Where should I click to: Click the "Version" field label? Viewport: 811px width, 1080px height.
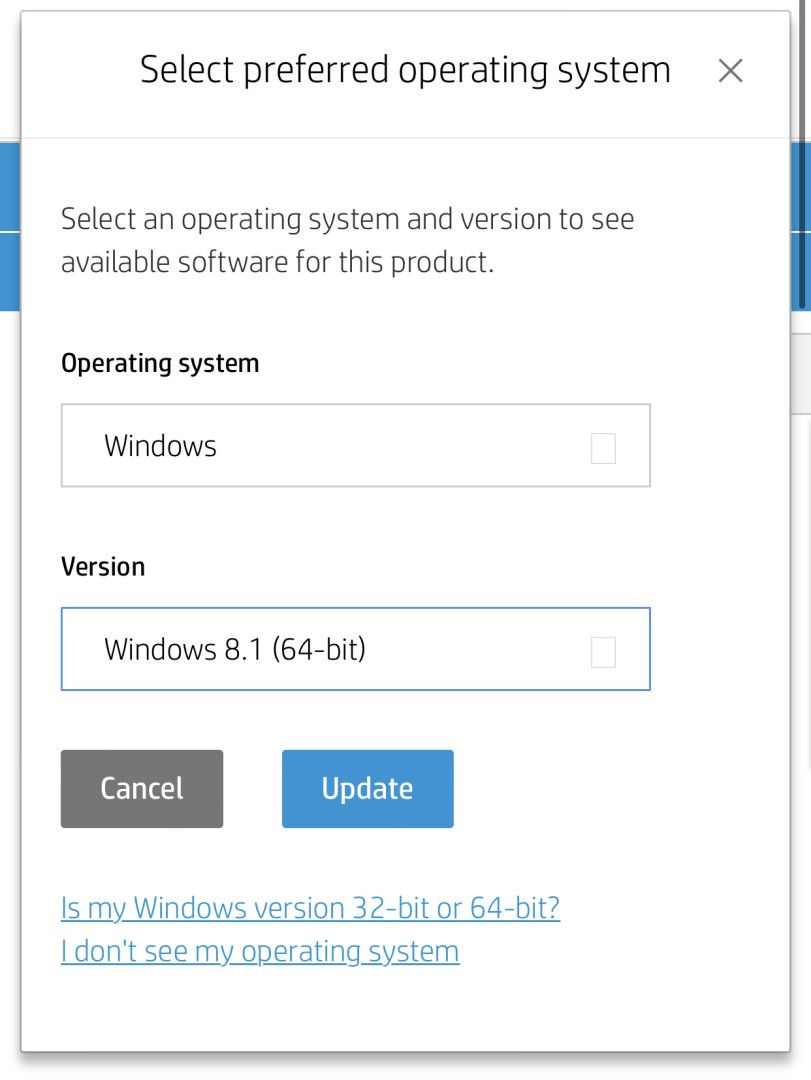103,567
